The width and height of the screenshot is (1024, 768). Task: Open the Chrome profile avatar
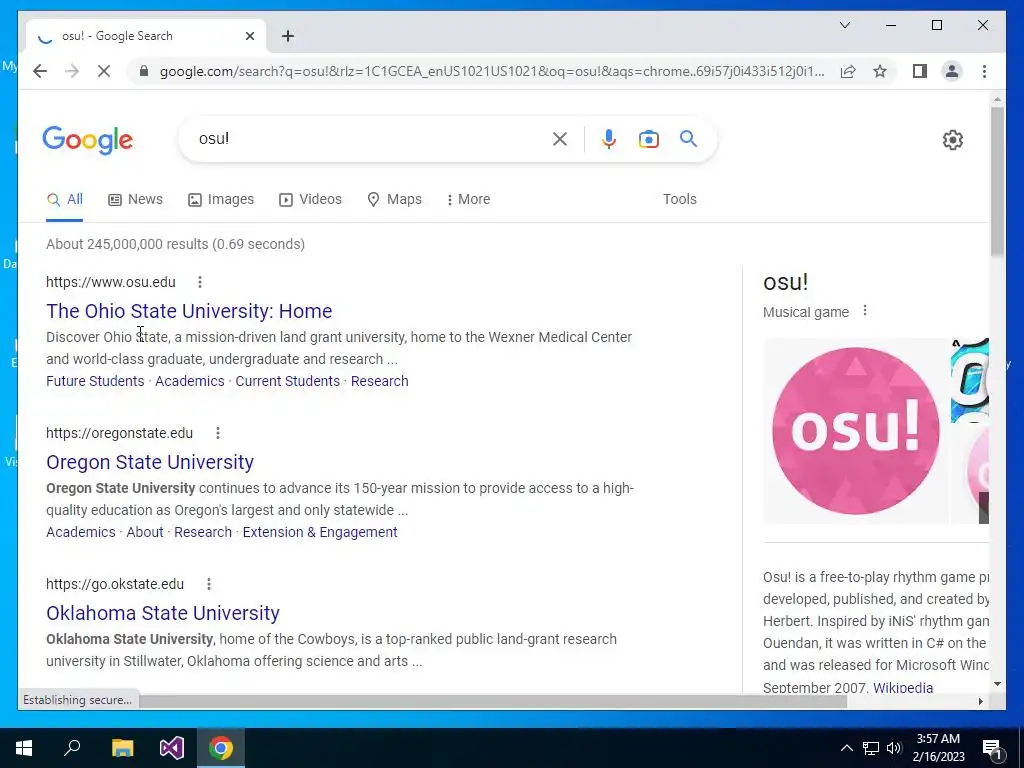[952, 71]
